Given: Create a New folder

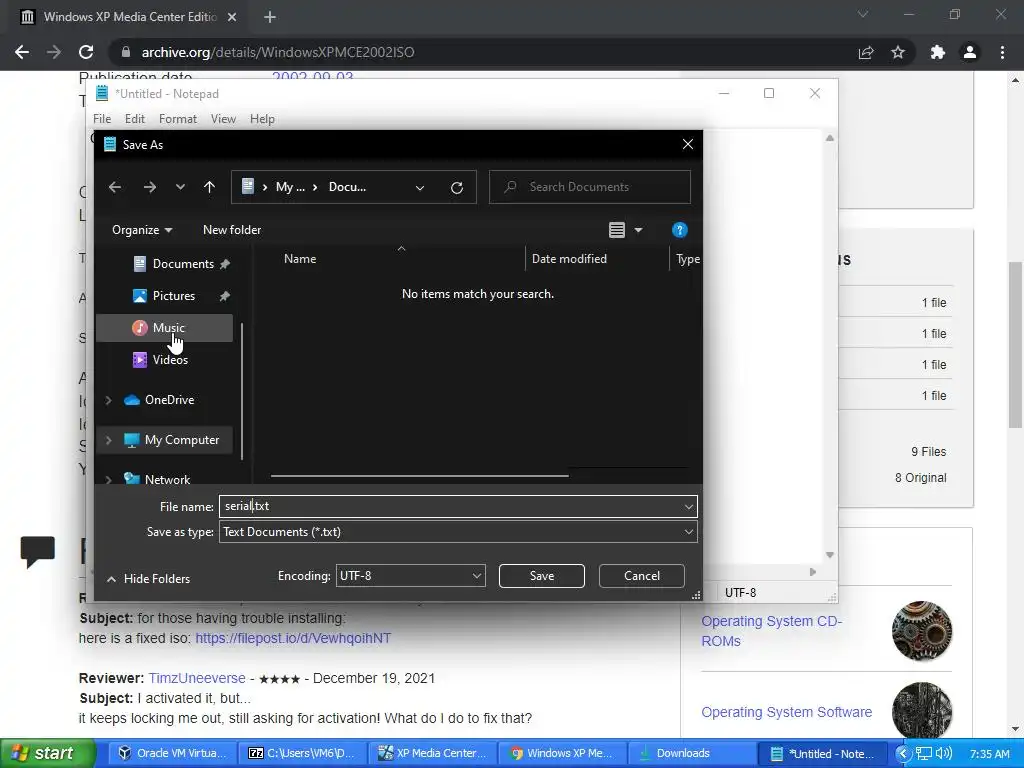Looking at the screenshot, I should pyautogui.click(x=232, y=230).
